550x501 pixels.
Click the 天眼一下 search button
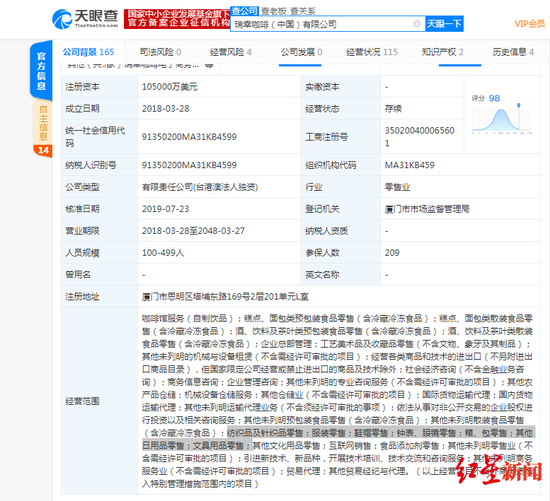(444, 24)
